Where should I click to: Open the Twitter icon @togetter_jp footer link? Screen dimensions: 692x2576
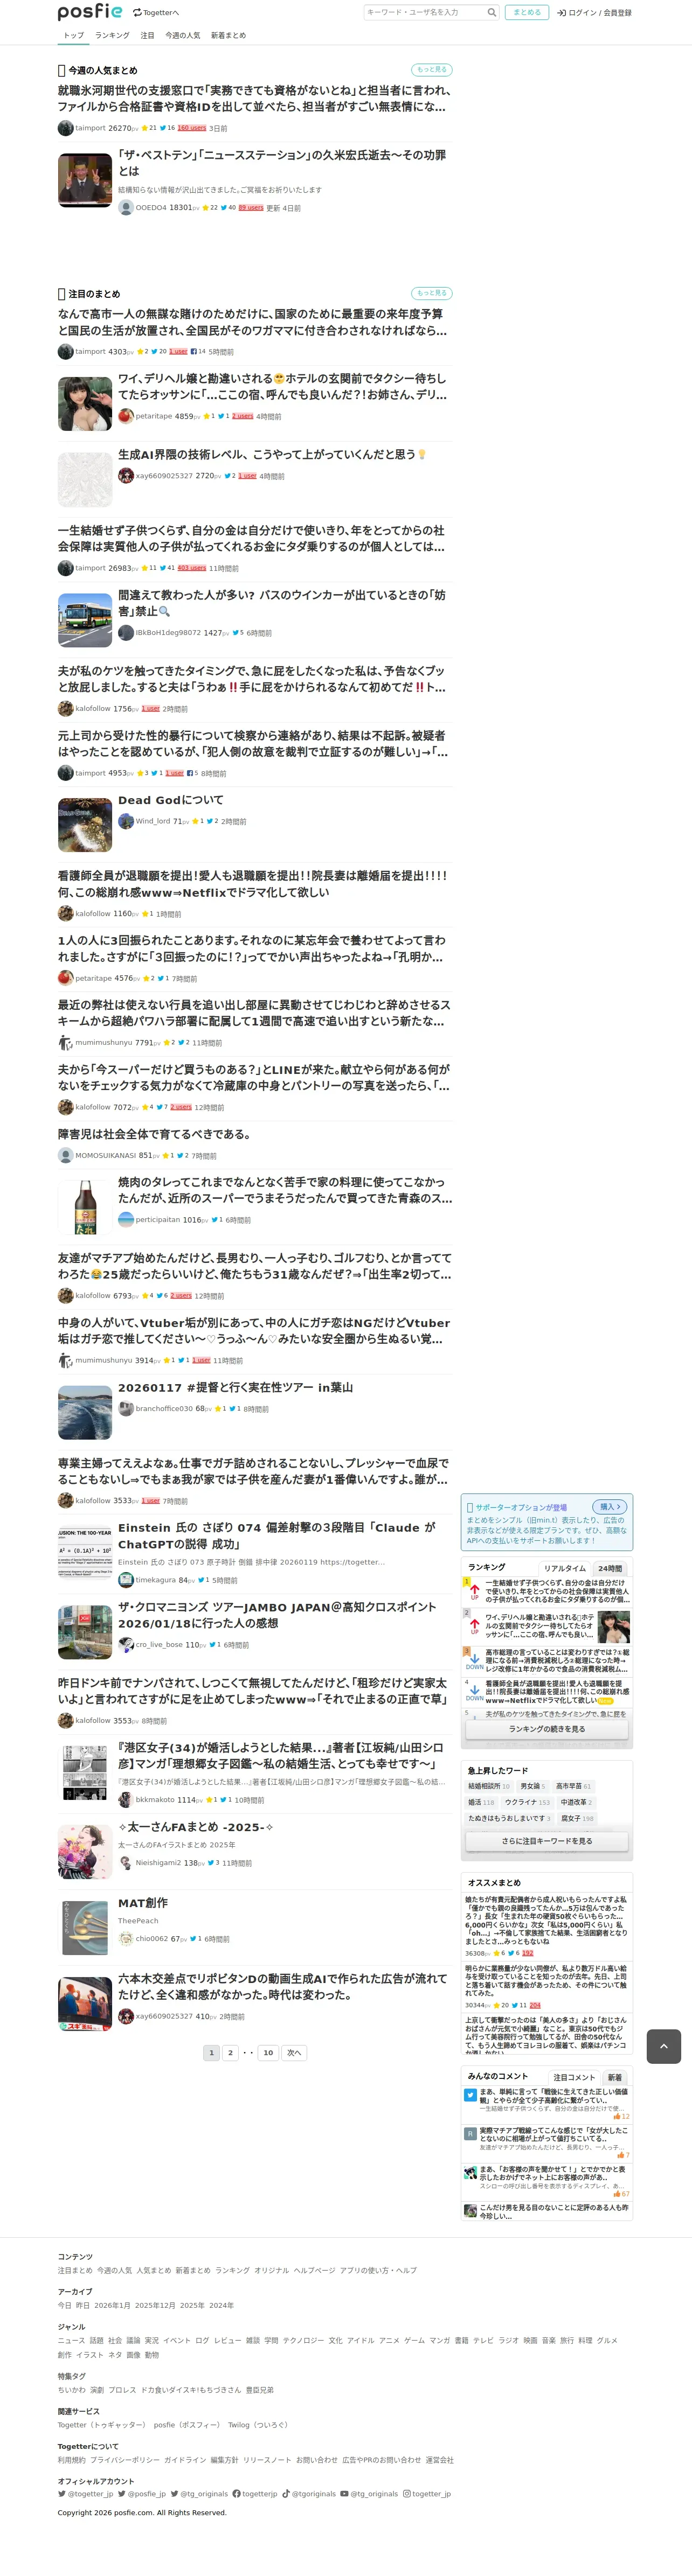click(85, 2493)
